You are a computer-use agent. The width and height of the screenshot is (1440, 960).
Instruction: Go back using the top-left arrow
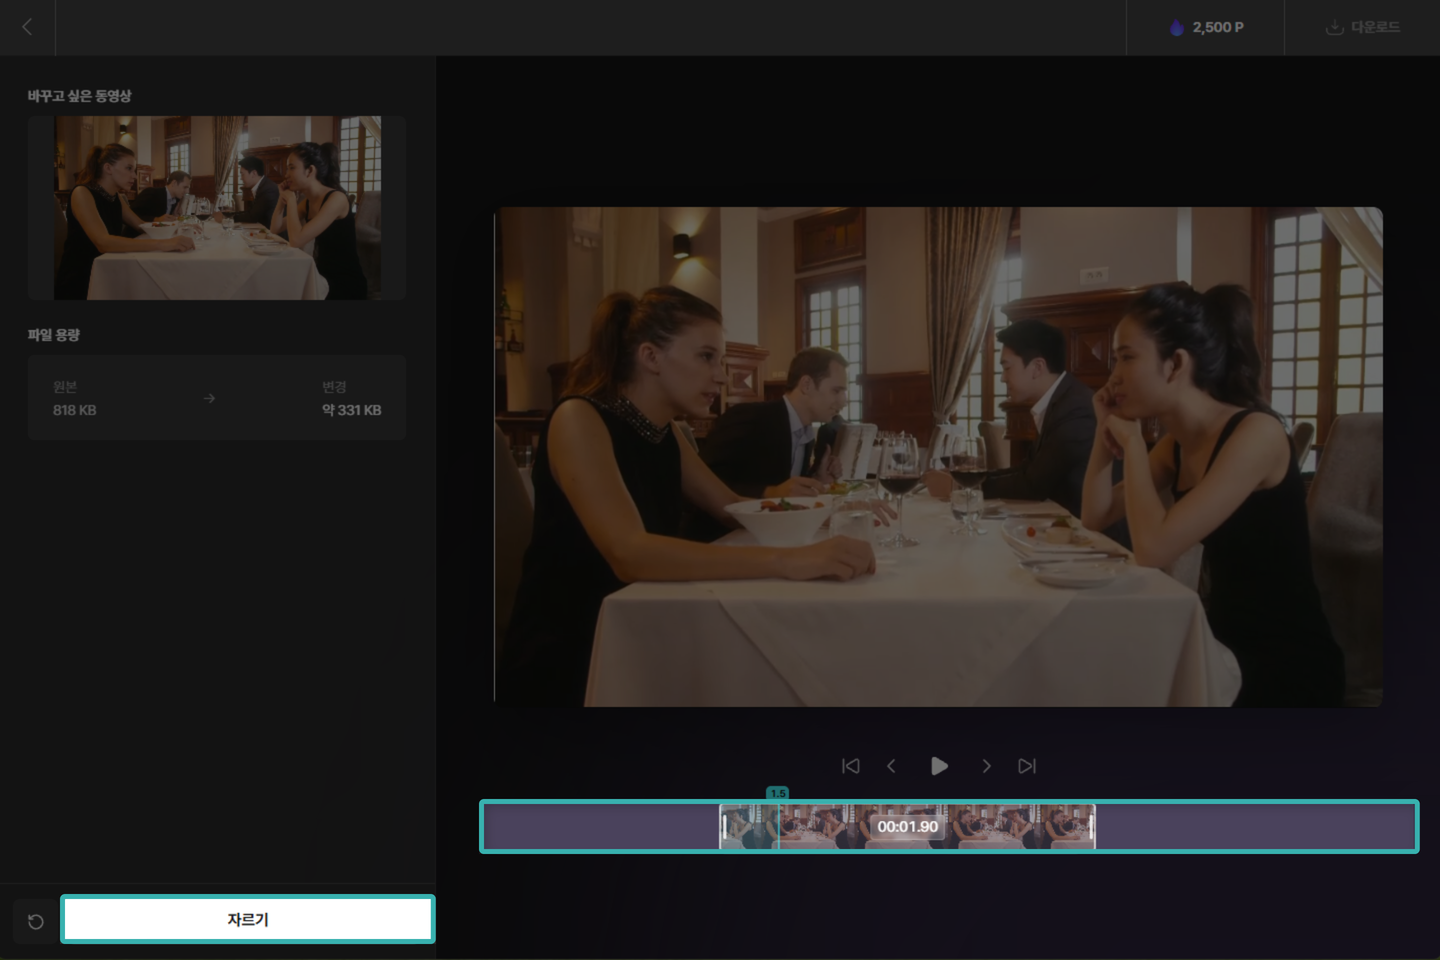[27, 27]
